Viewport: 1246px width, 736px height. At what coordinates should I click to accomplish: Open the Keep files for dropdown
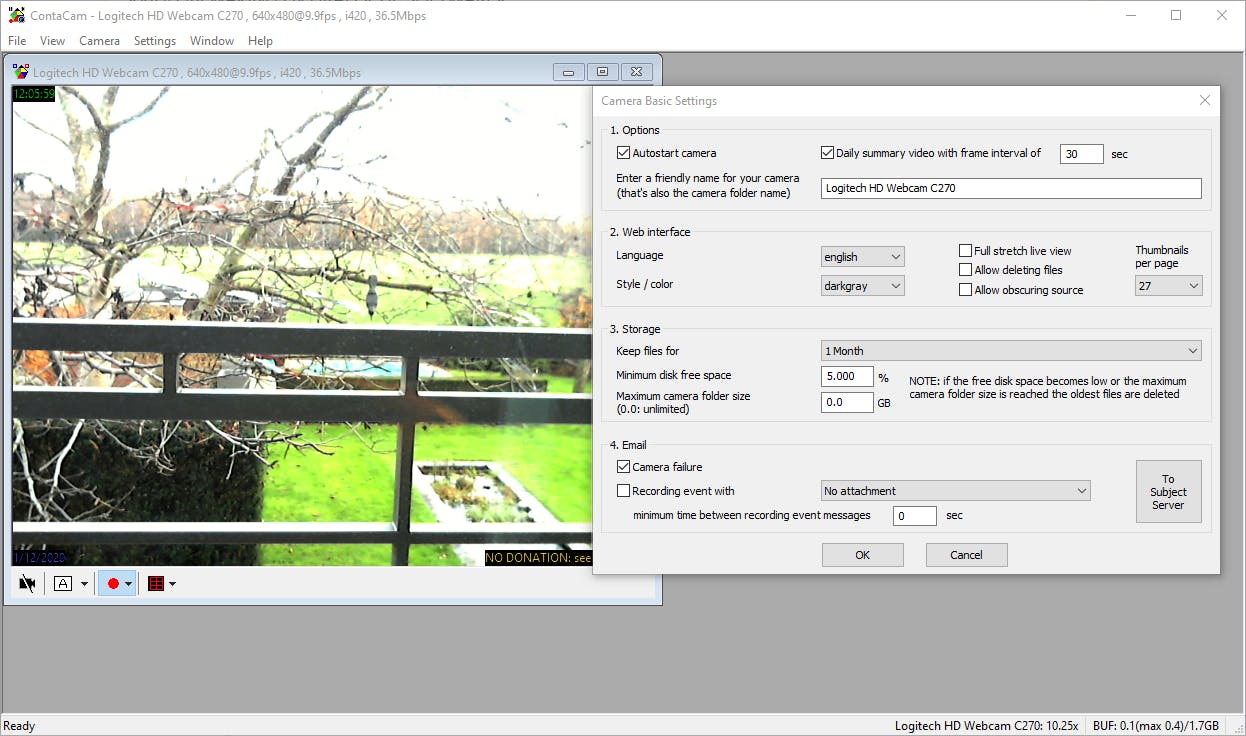1011,351
